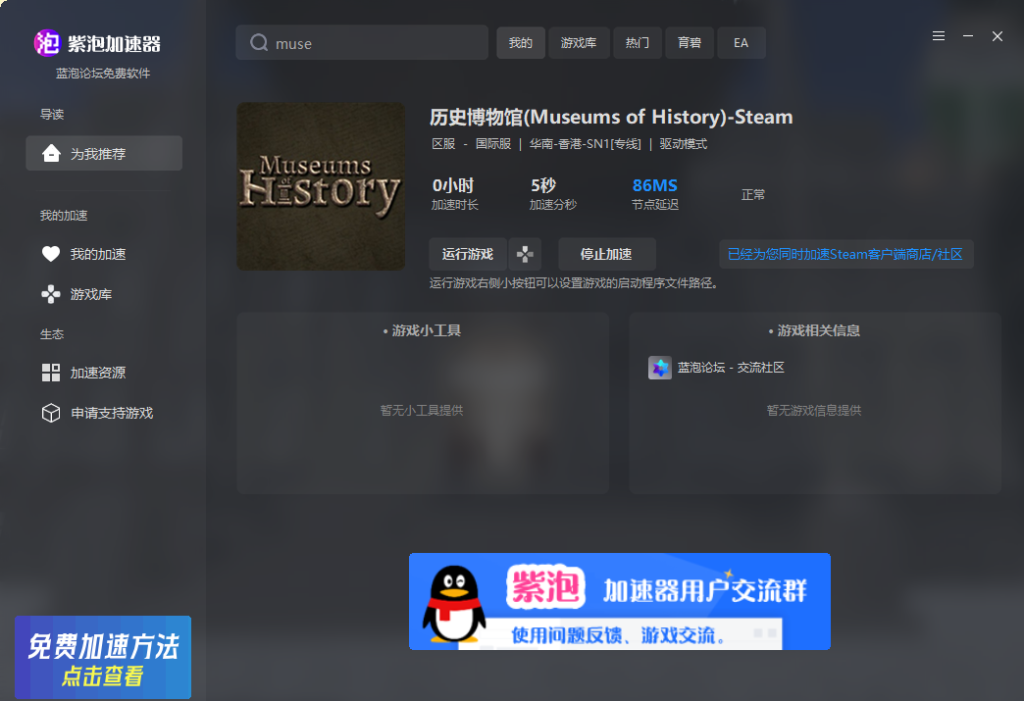
Task: Click the 暂无游戏信息提供 placeholder text
Action: tap(814, 410)
